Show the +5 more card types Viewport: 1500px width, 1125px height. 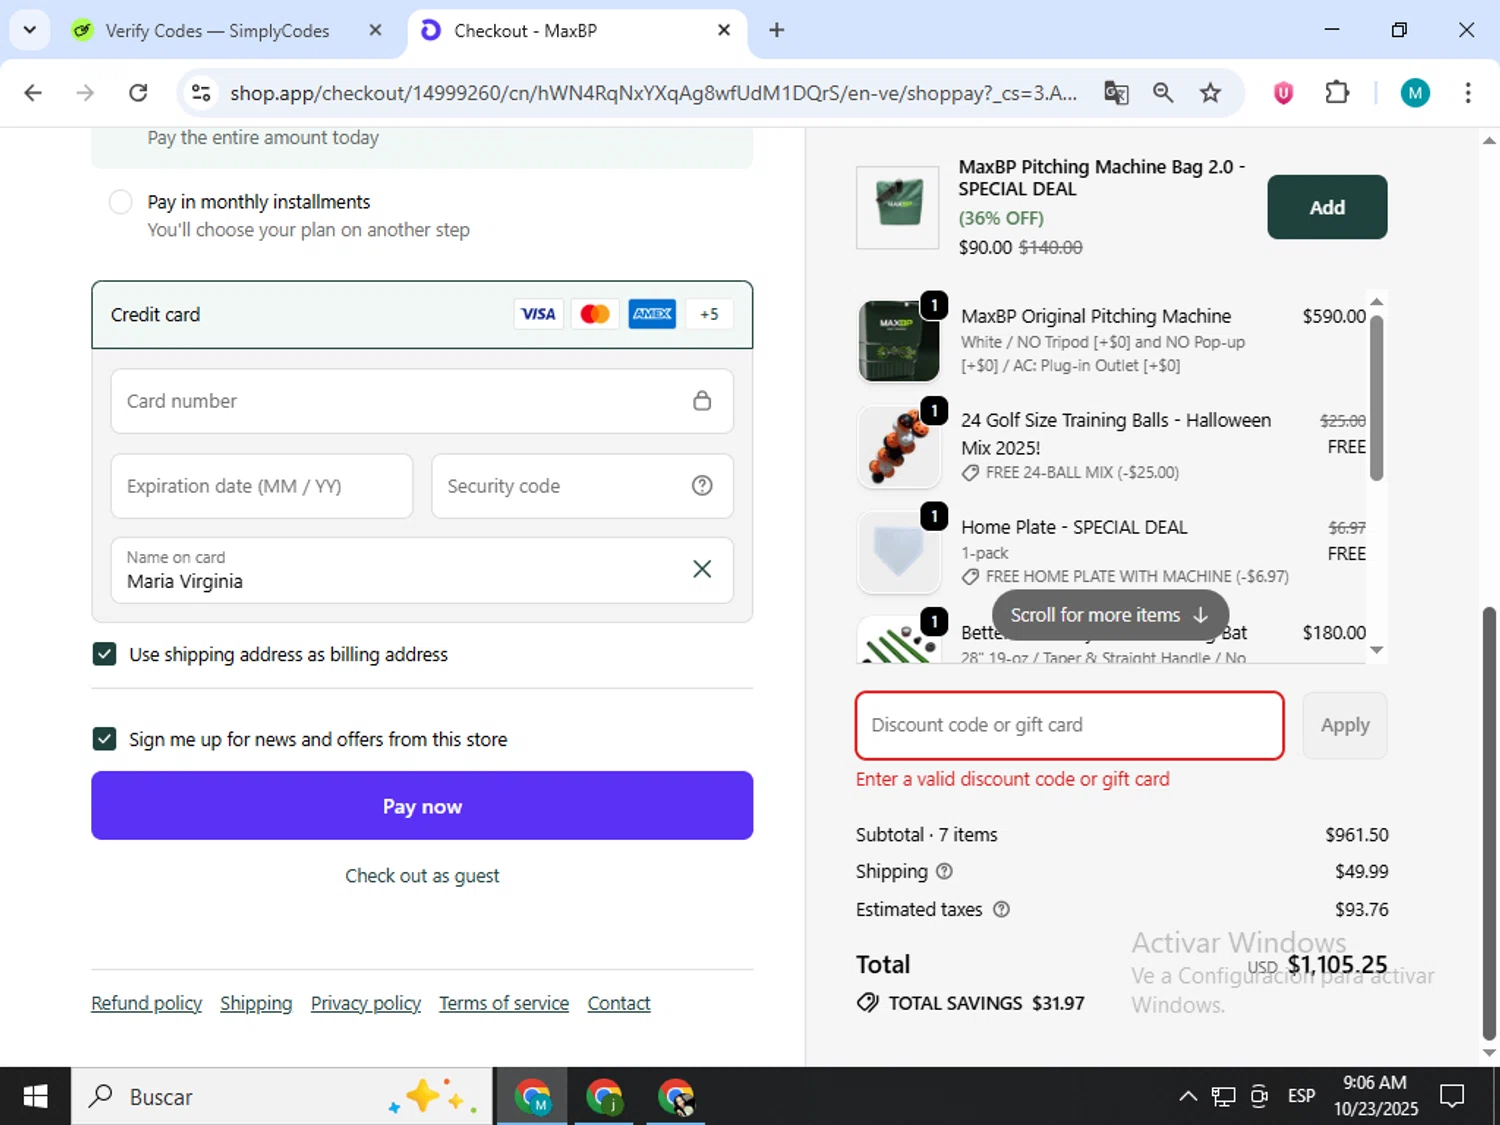(x=709, y=314)
